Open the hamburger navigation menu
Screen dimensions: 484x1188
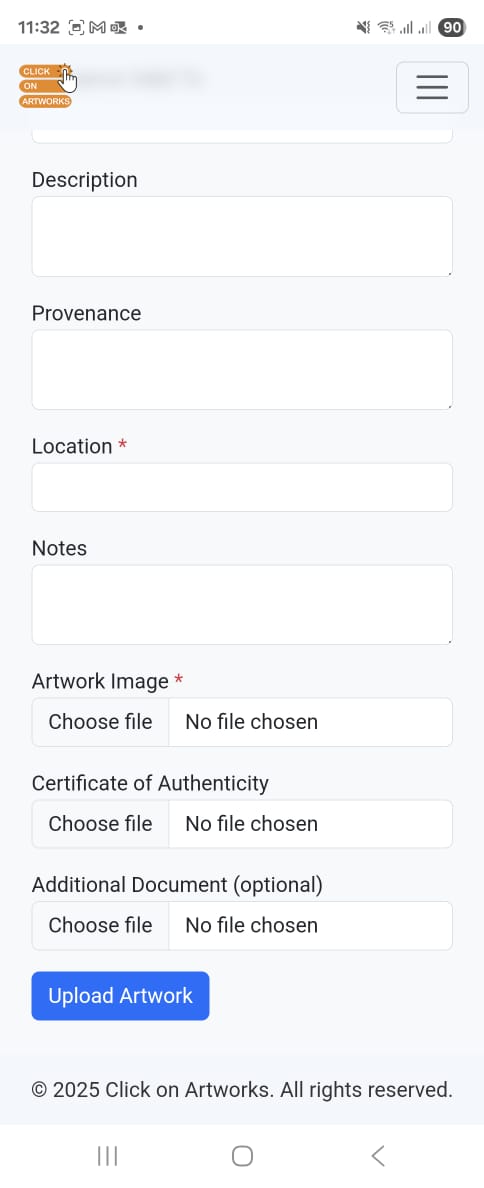432,87
